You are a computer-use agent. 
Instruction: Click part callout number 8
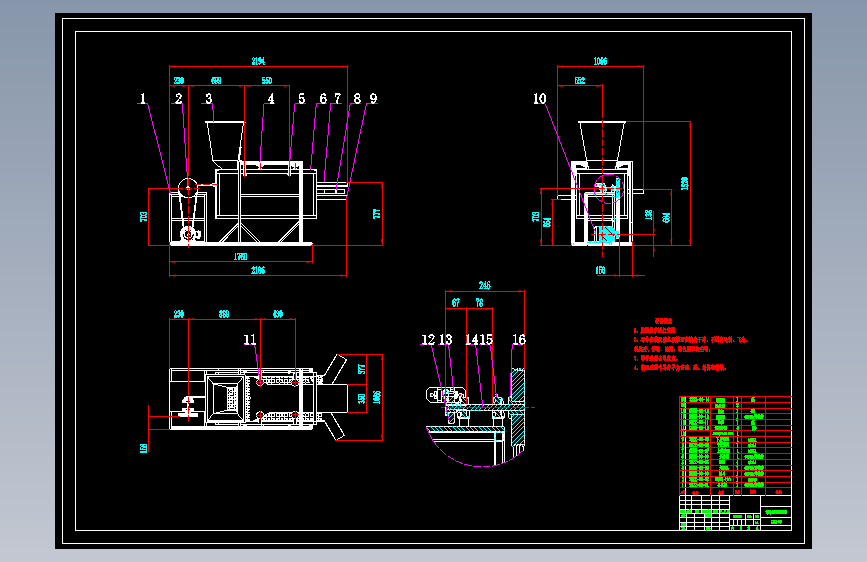tap(357, 98)
